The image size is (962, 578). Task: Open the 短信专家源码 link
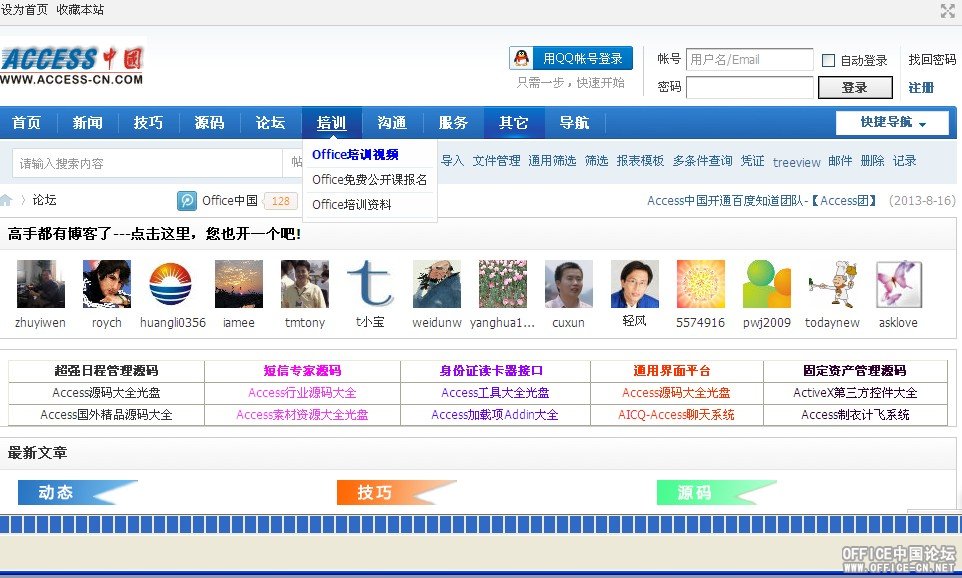coord(302,371)
